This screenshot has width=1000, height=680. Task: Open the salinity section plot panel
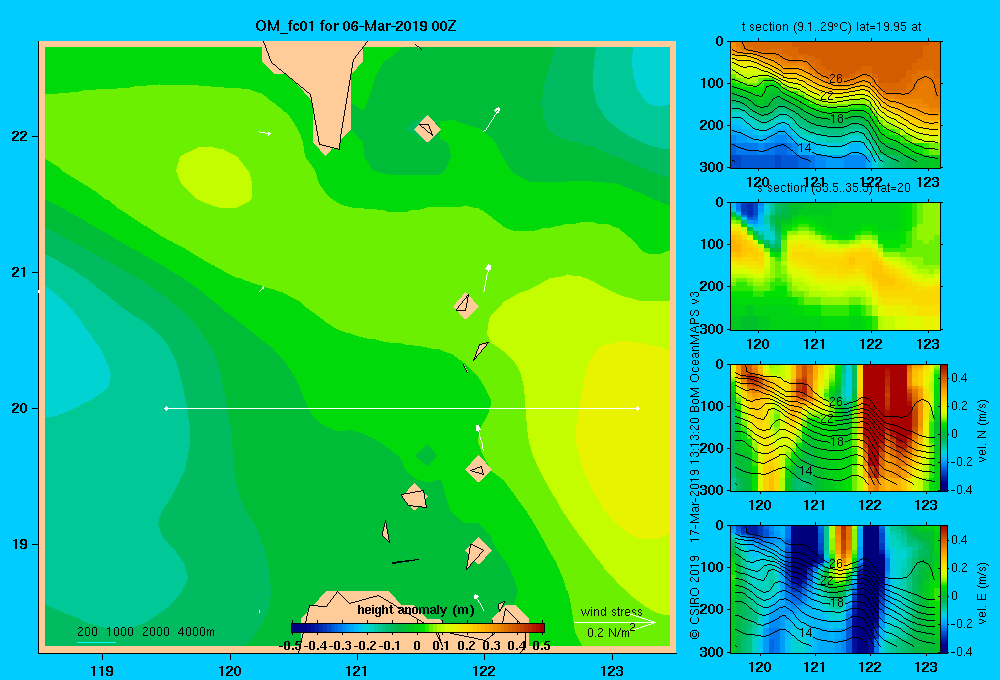835,266
